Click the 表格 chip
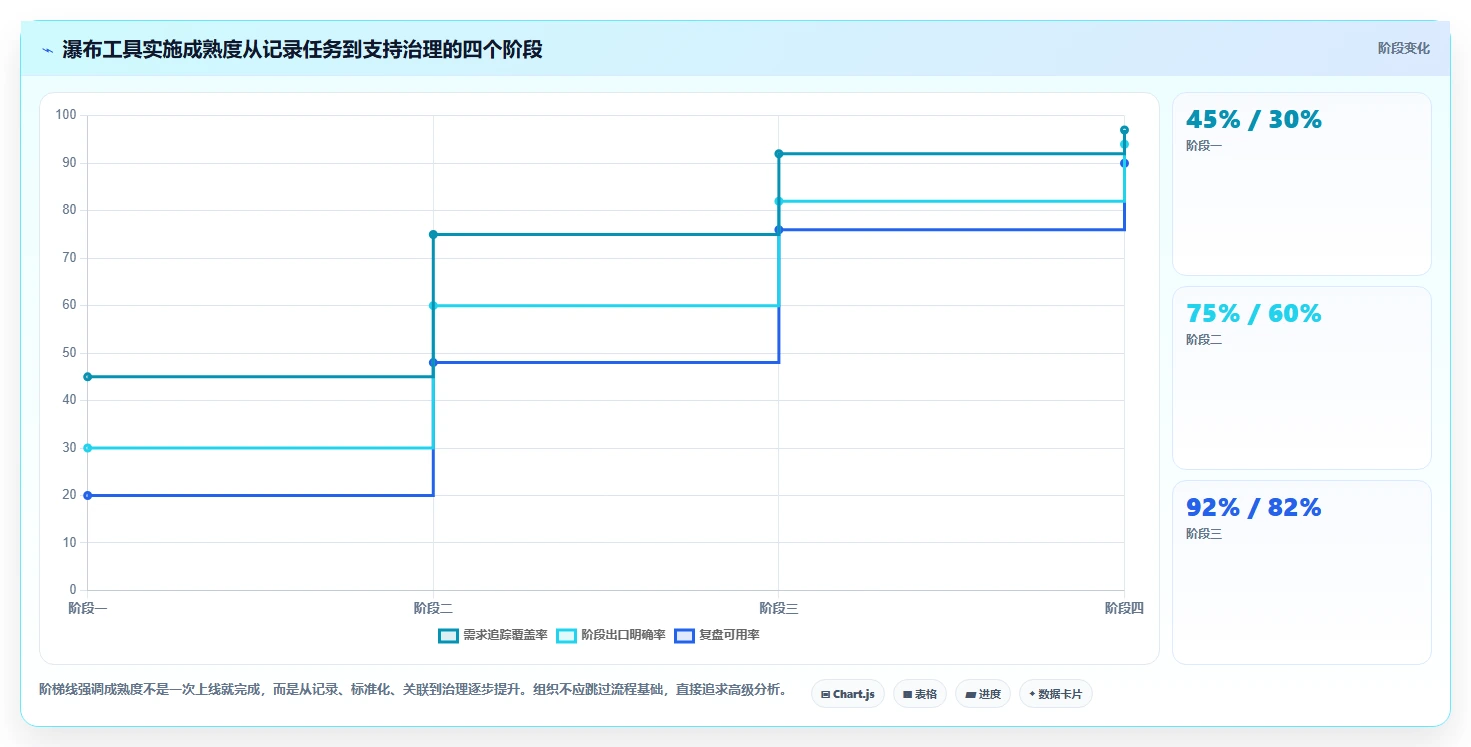1471x747 pixels. pyautogui.click(x=919, y=694)
